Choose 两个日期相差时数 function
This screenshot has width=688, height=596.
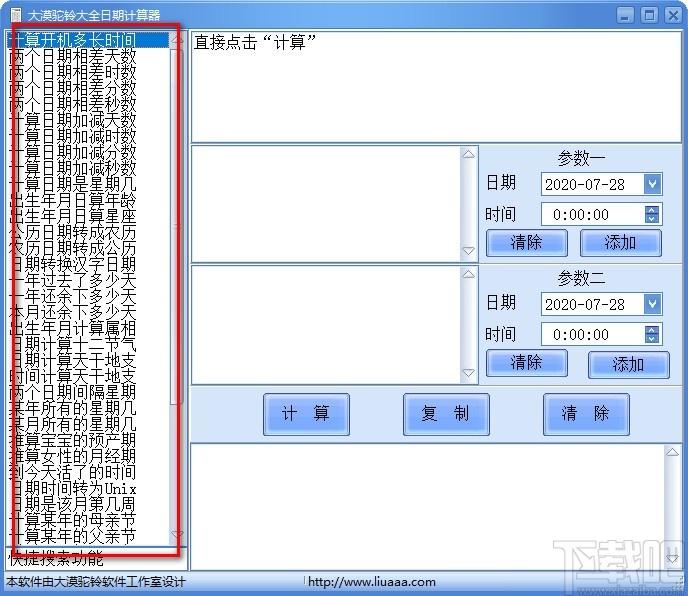pos(88,72)
